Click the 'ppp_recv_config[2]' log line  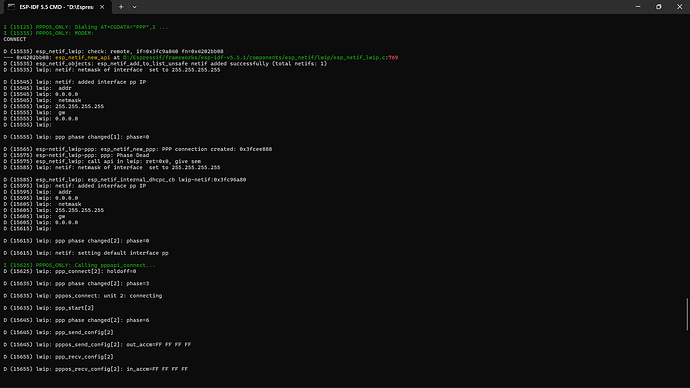tap(59, 357)
